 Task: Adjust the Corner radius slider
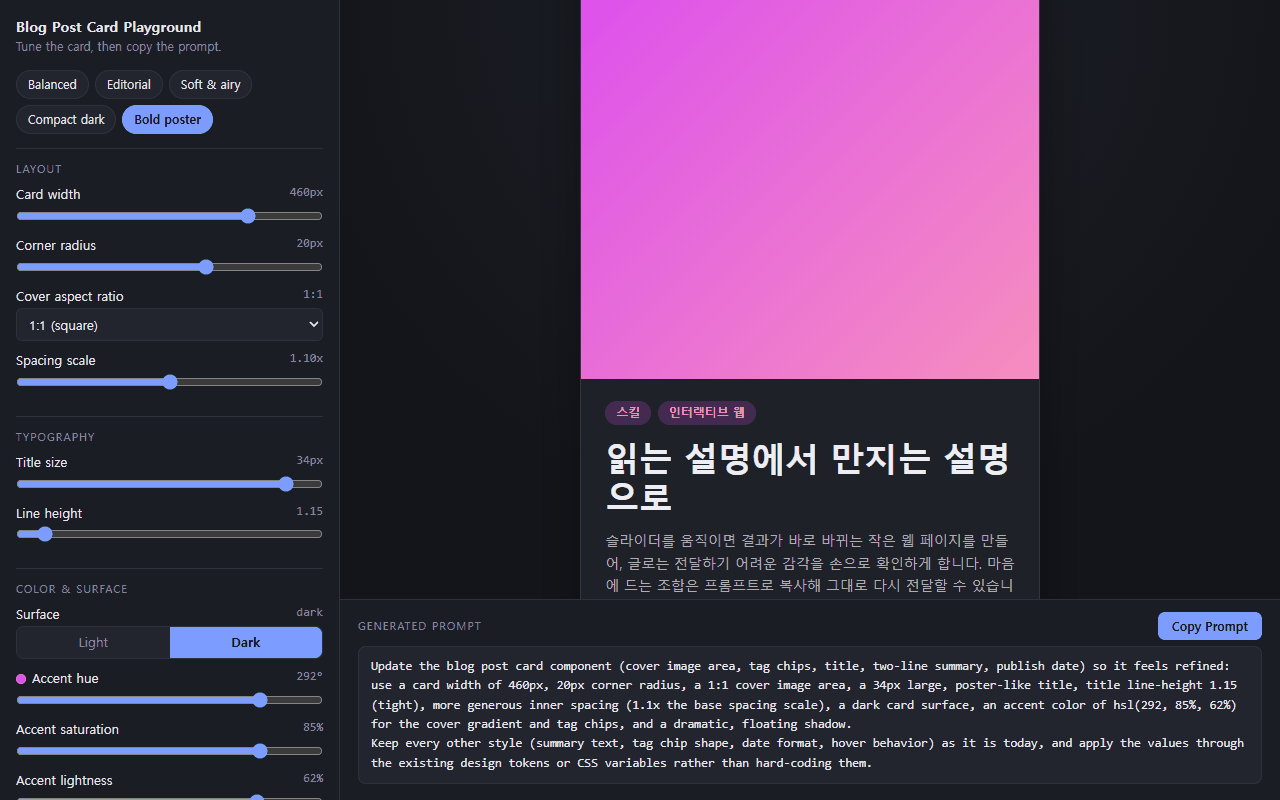(x=169, y=267)
